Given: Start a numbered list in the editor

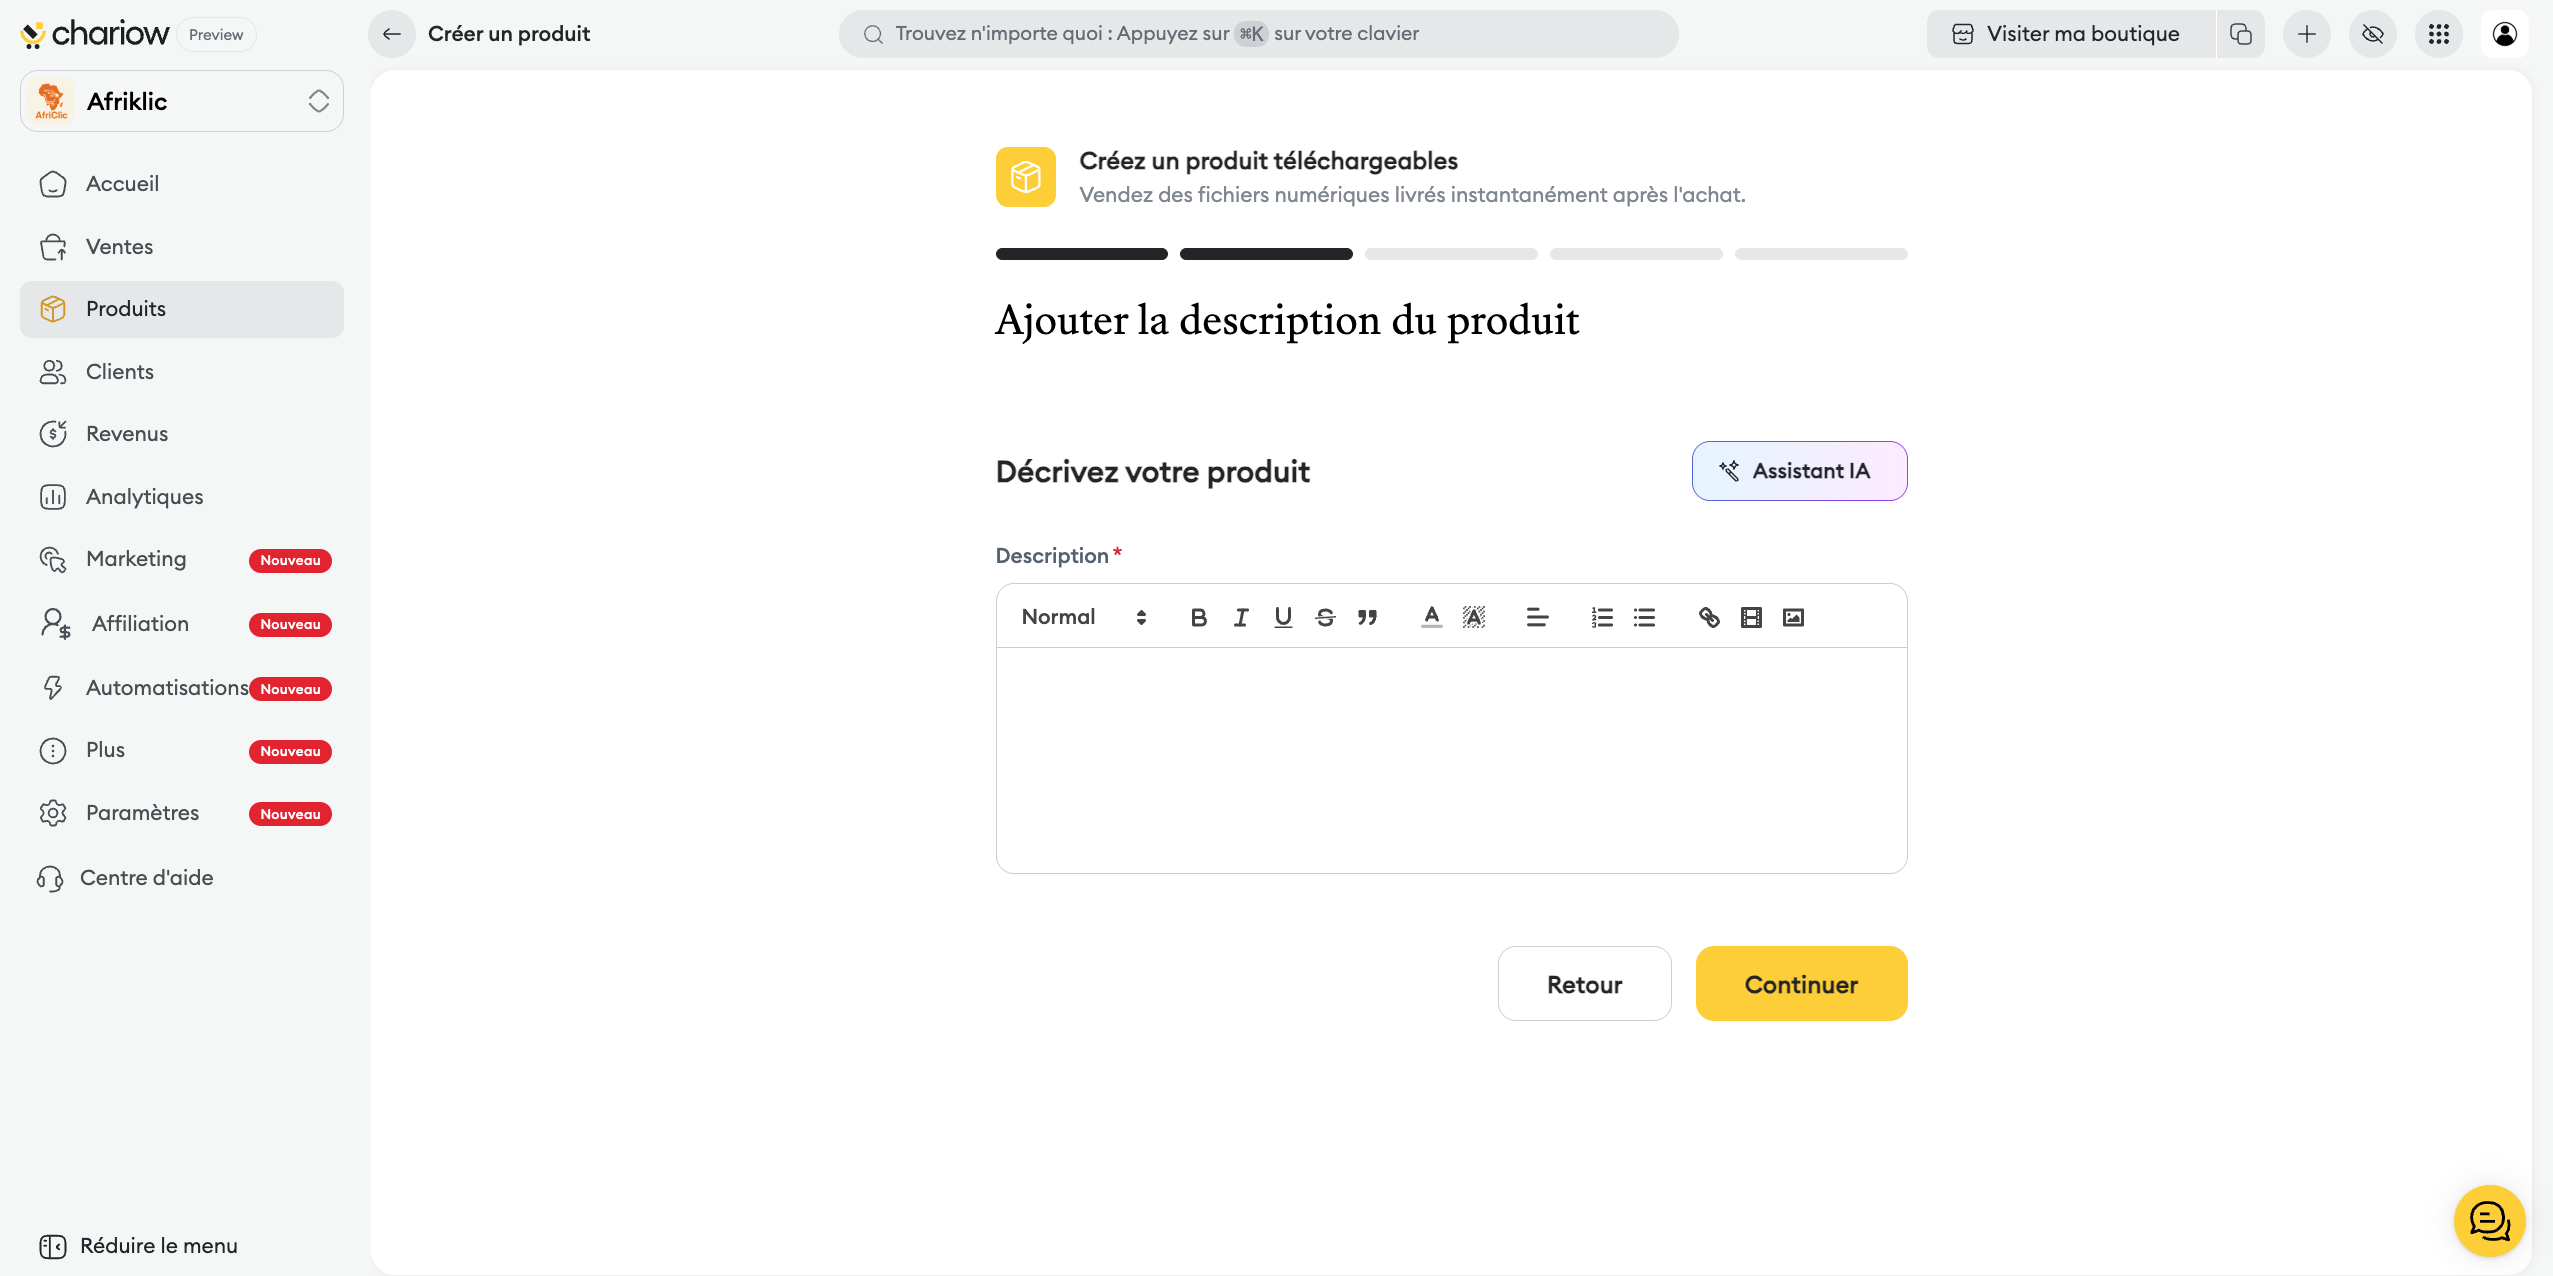Looking at the screenshot, I should pyautogui.click(x=1602, y=617).
